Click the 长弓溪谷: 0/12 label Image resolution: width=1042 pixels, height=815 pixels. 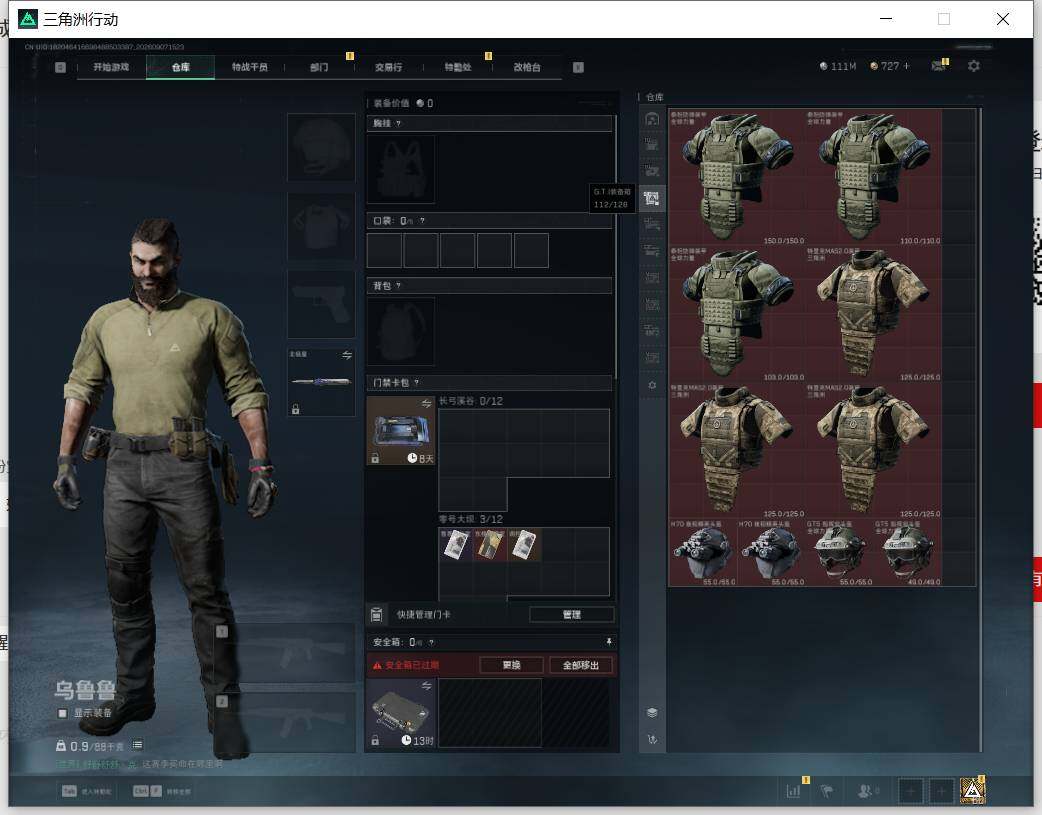click(471, 402)
